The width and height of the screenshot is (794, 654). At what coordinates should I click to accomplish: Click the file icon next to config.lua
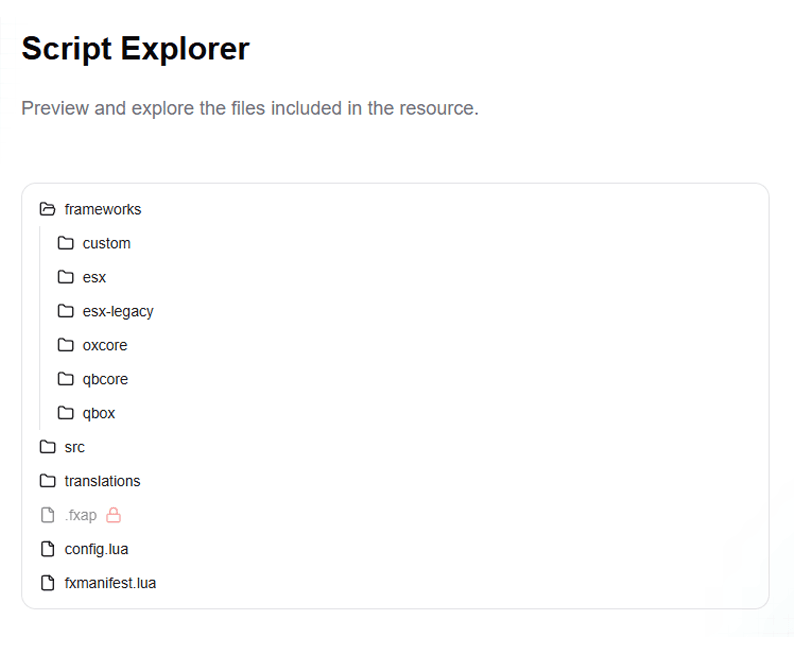[47, 549]
